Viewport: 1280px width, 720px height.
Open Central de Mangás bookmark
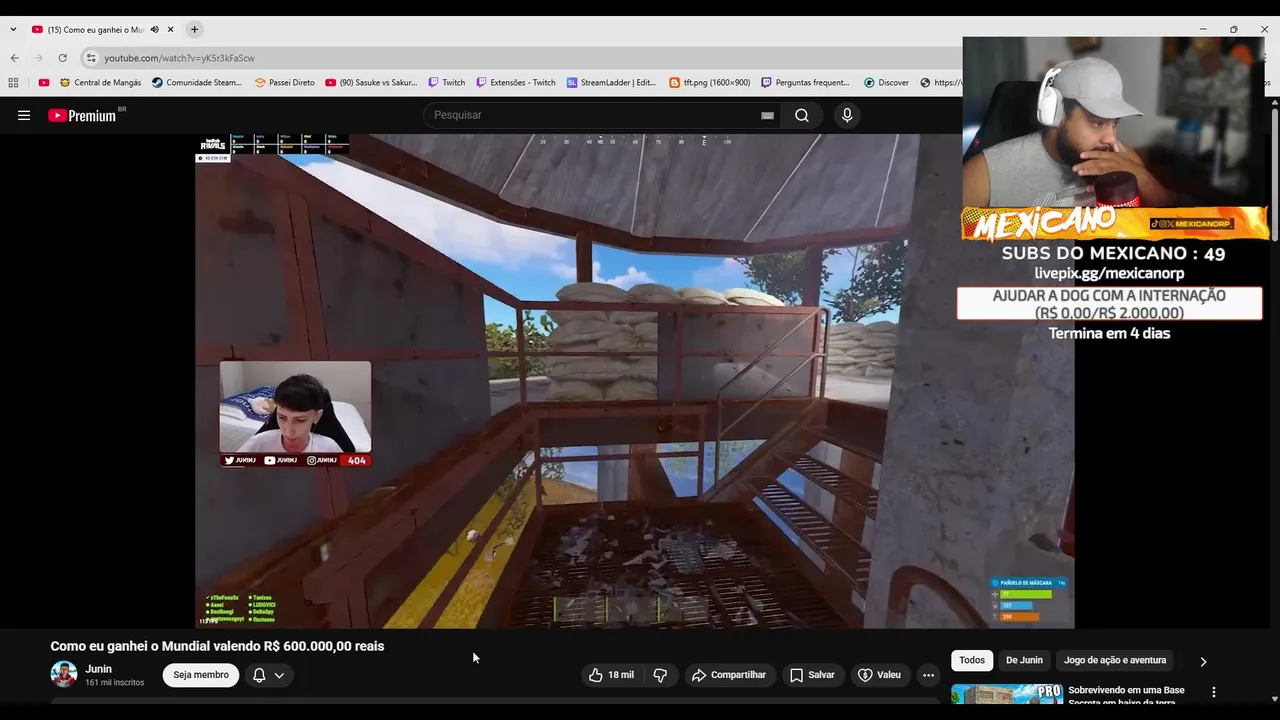(100, 83)
